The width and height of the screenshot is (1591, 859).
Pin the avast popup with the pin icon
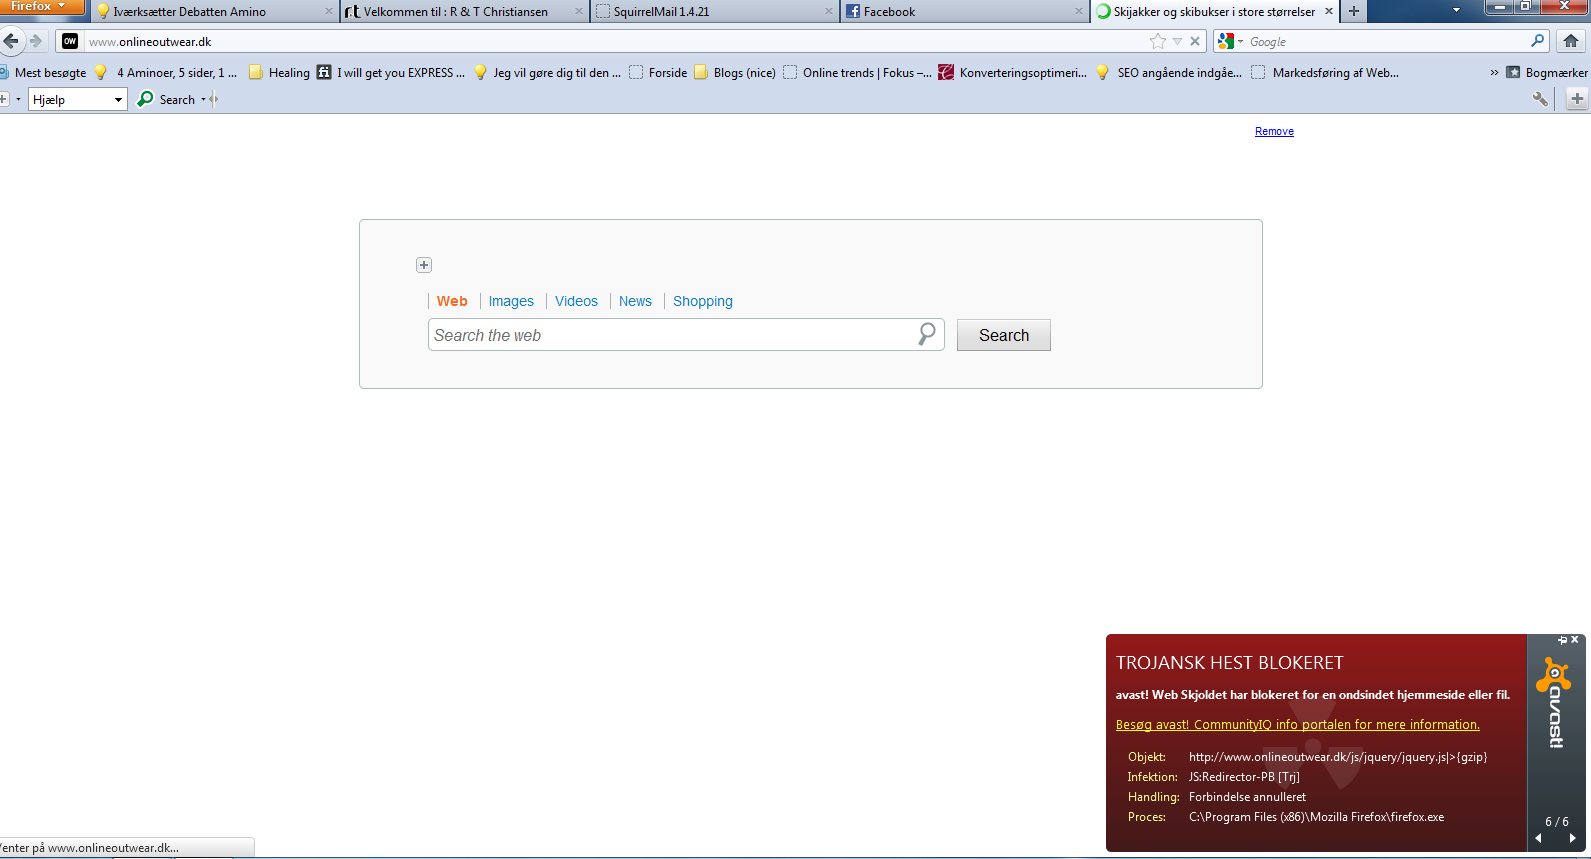click(x=1562, y=640)
